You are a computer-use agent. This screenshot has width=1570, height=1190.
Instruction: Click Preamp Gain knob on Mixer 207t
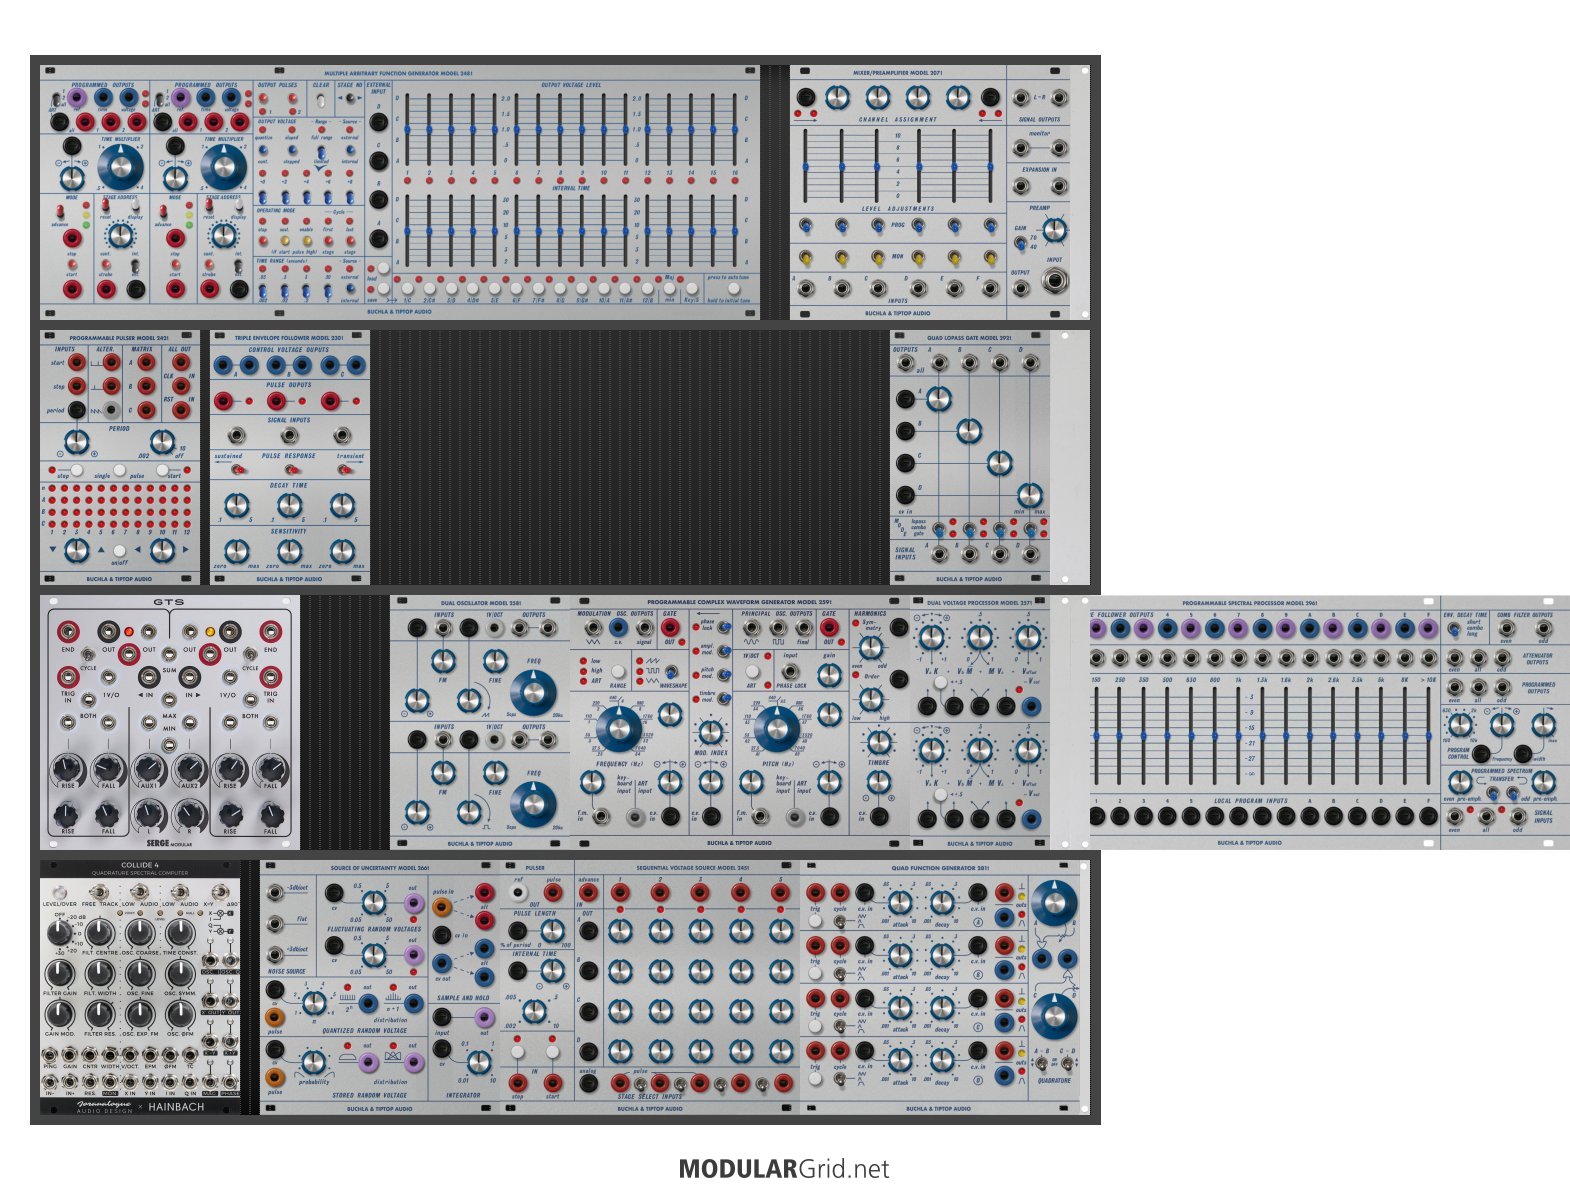(1054, 230)
